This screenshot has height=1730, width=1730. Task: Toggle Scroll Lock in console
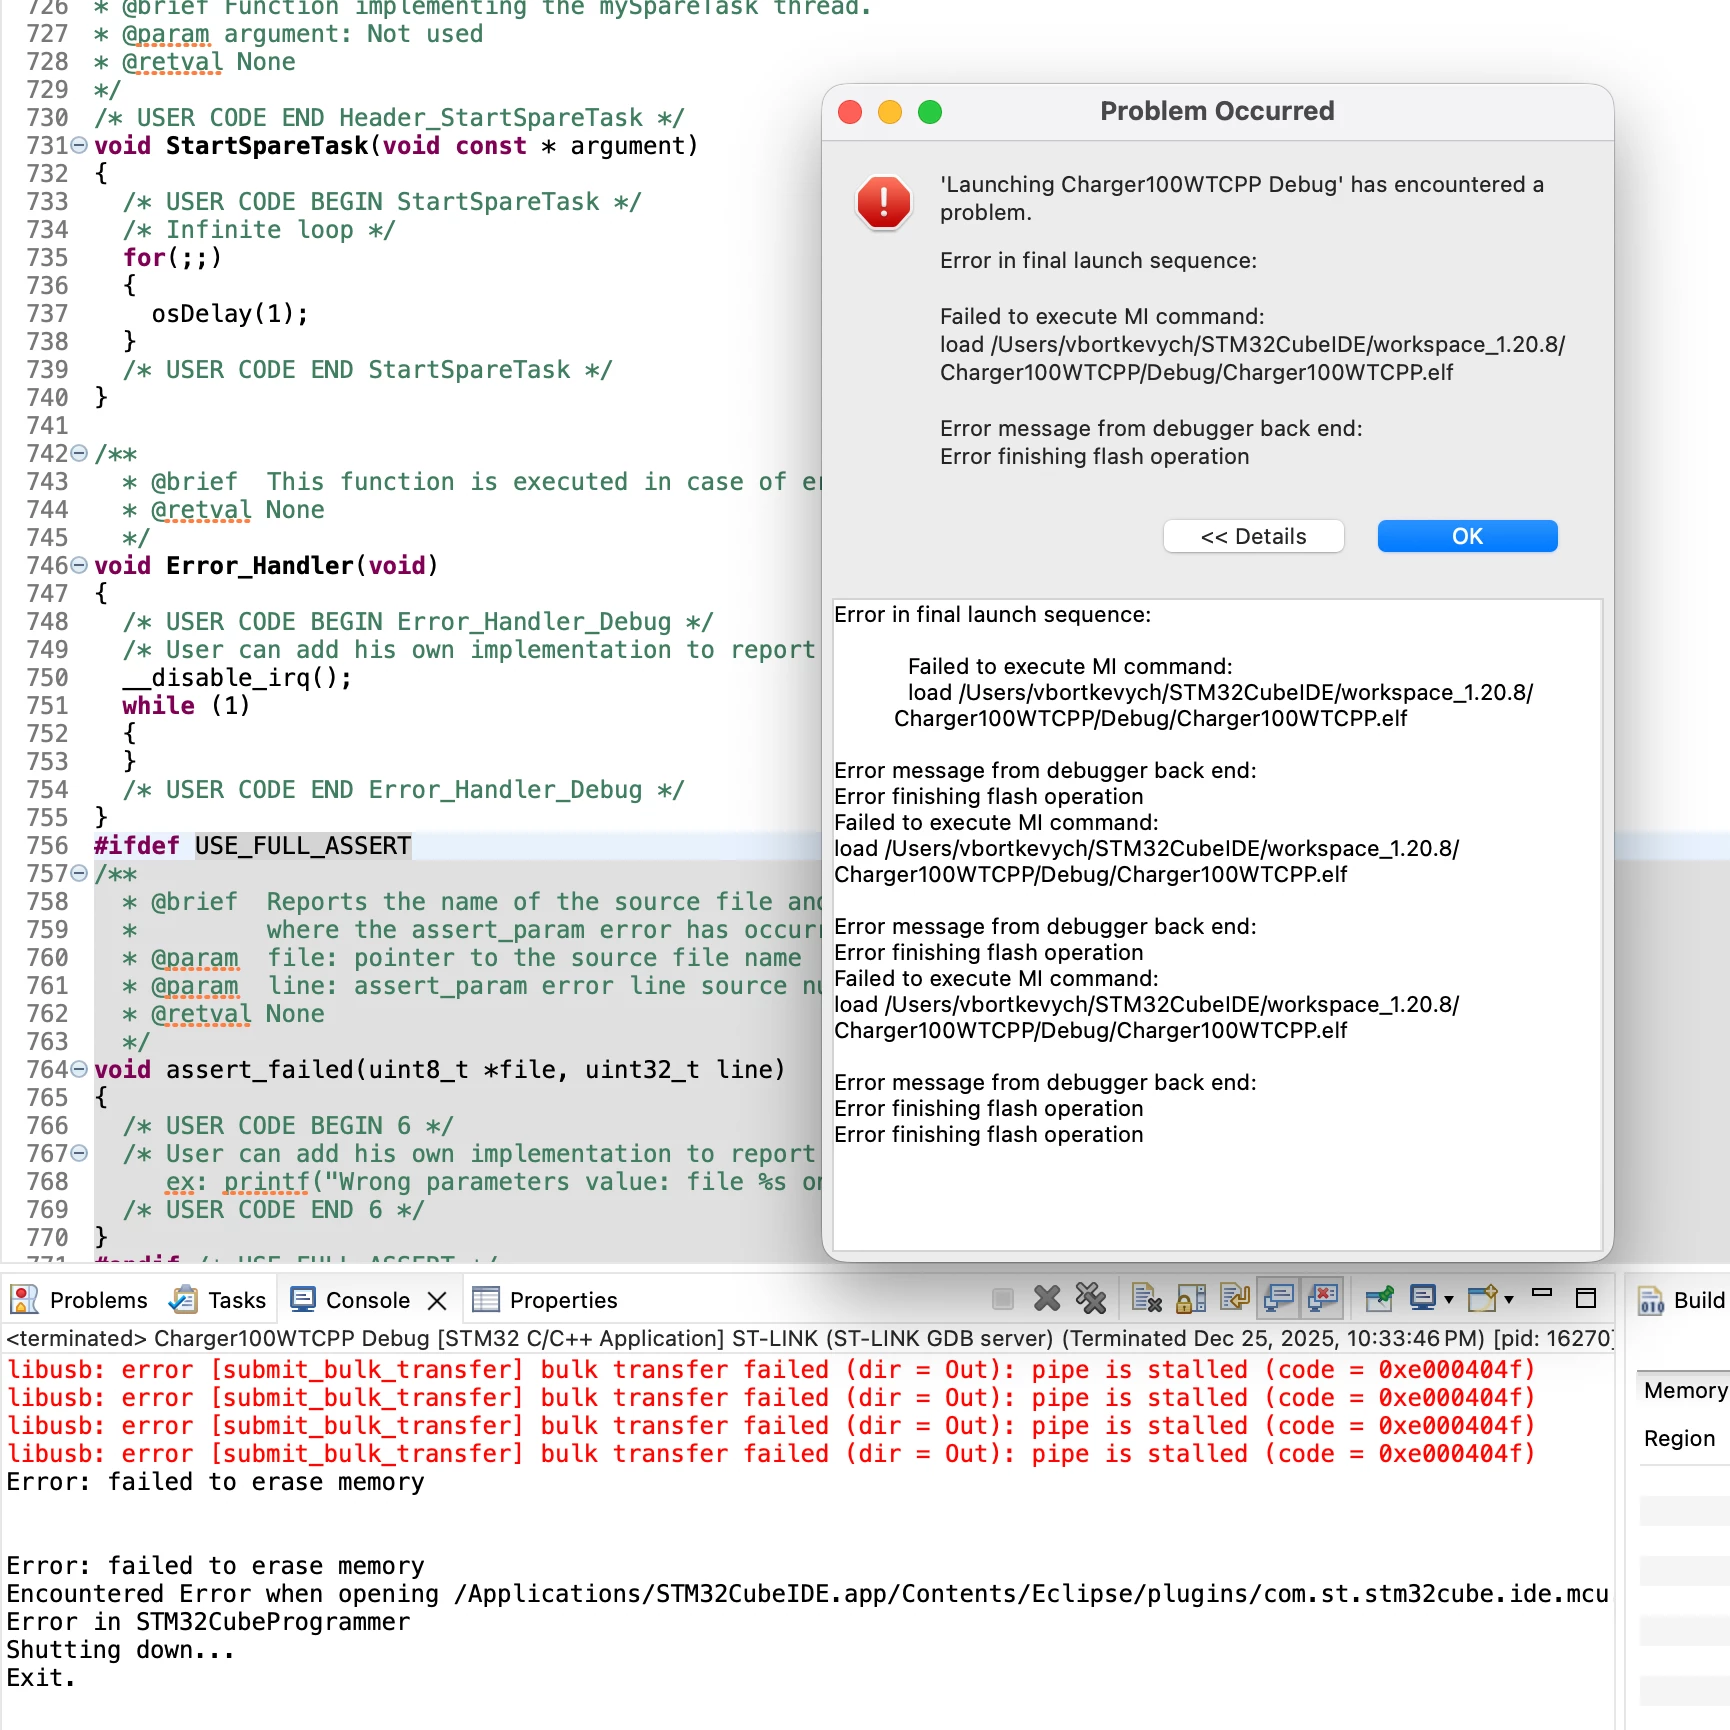[1190, 1299]
